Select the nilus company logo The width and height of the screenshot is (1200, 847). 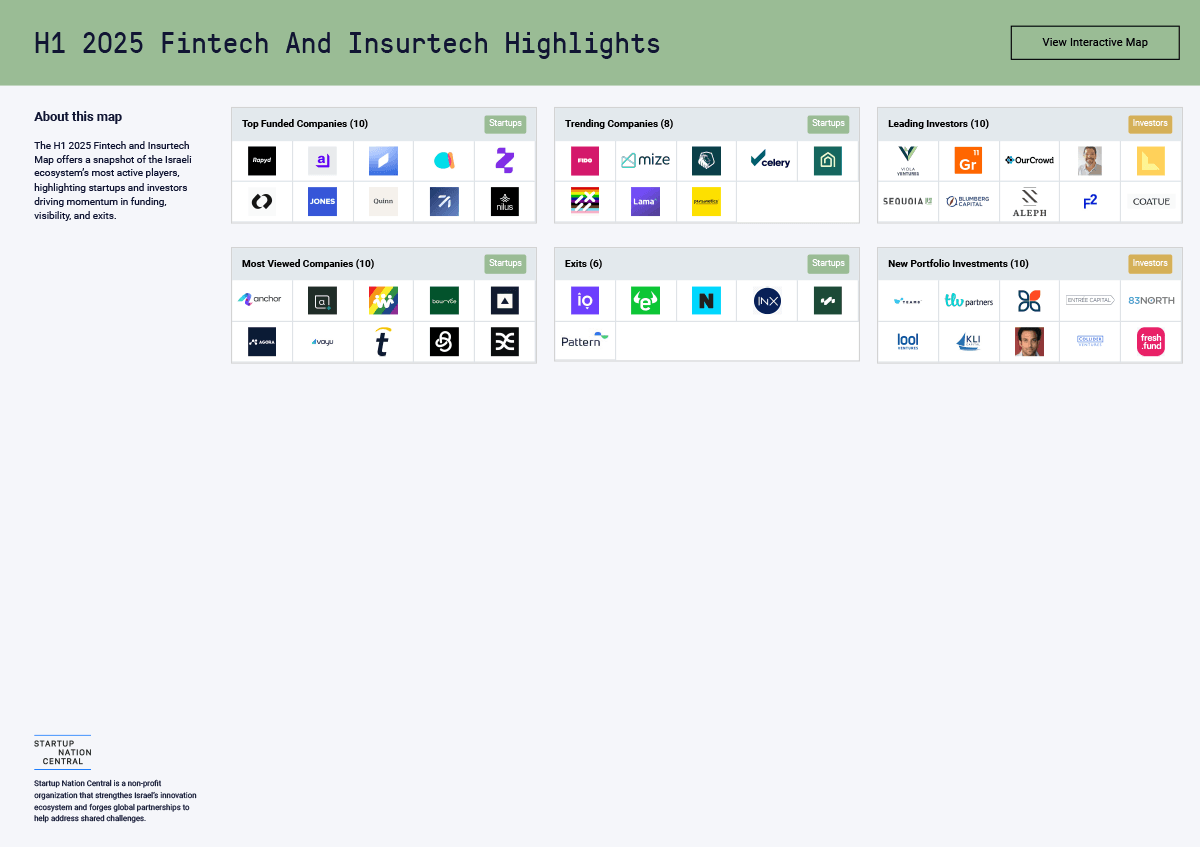(505, 201)
